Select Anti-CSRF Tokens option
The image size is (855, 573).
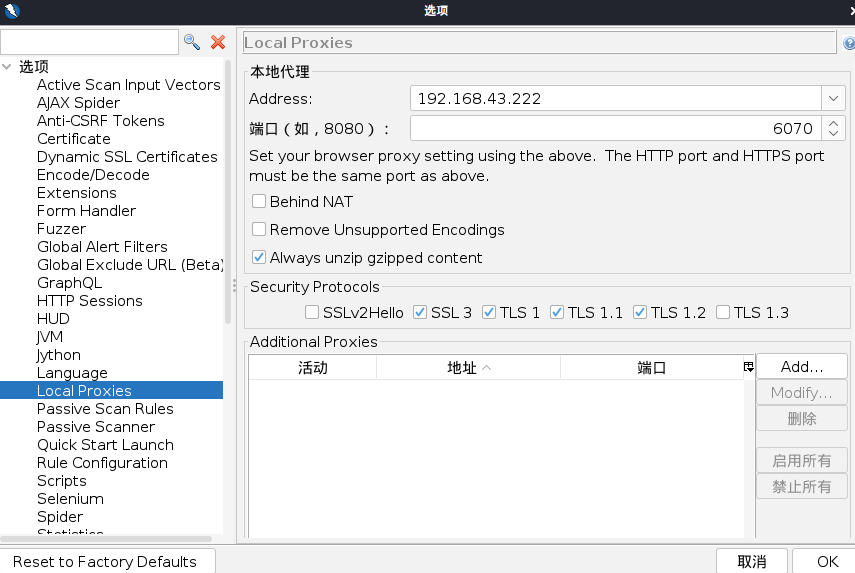[x=100, y=120]
